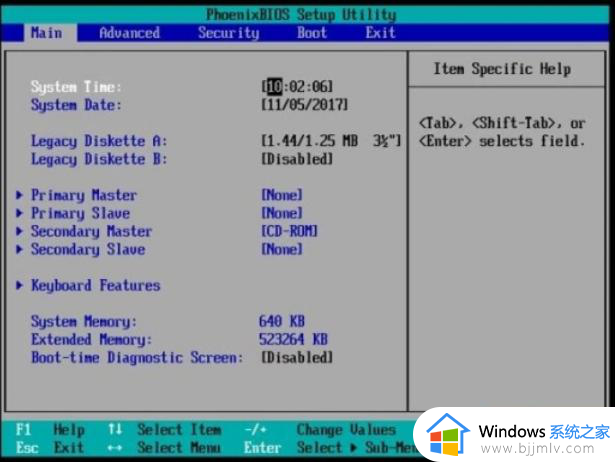The image size is (615, 462).
Task: Click the Primary Slave None value
Action: [x=282, y=213]
